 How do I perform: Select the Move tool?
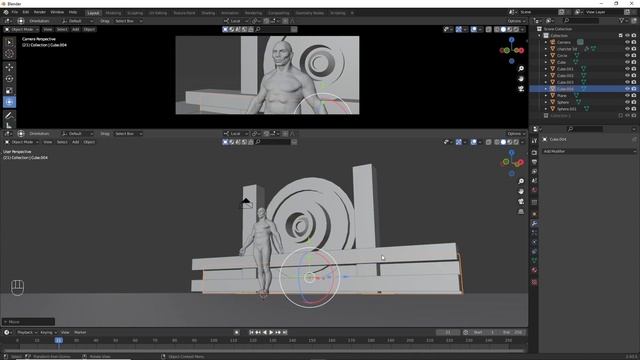click(9, 67)
